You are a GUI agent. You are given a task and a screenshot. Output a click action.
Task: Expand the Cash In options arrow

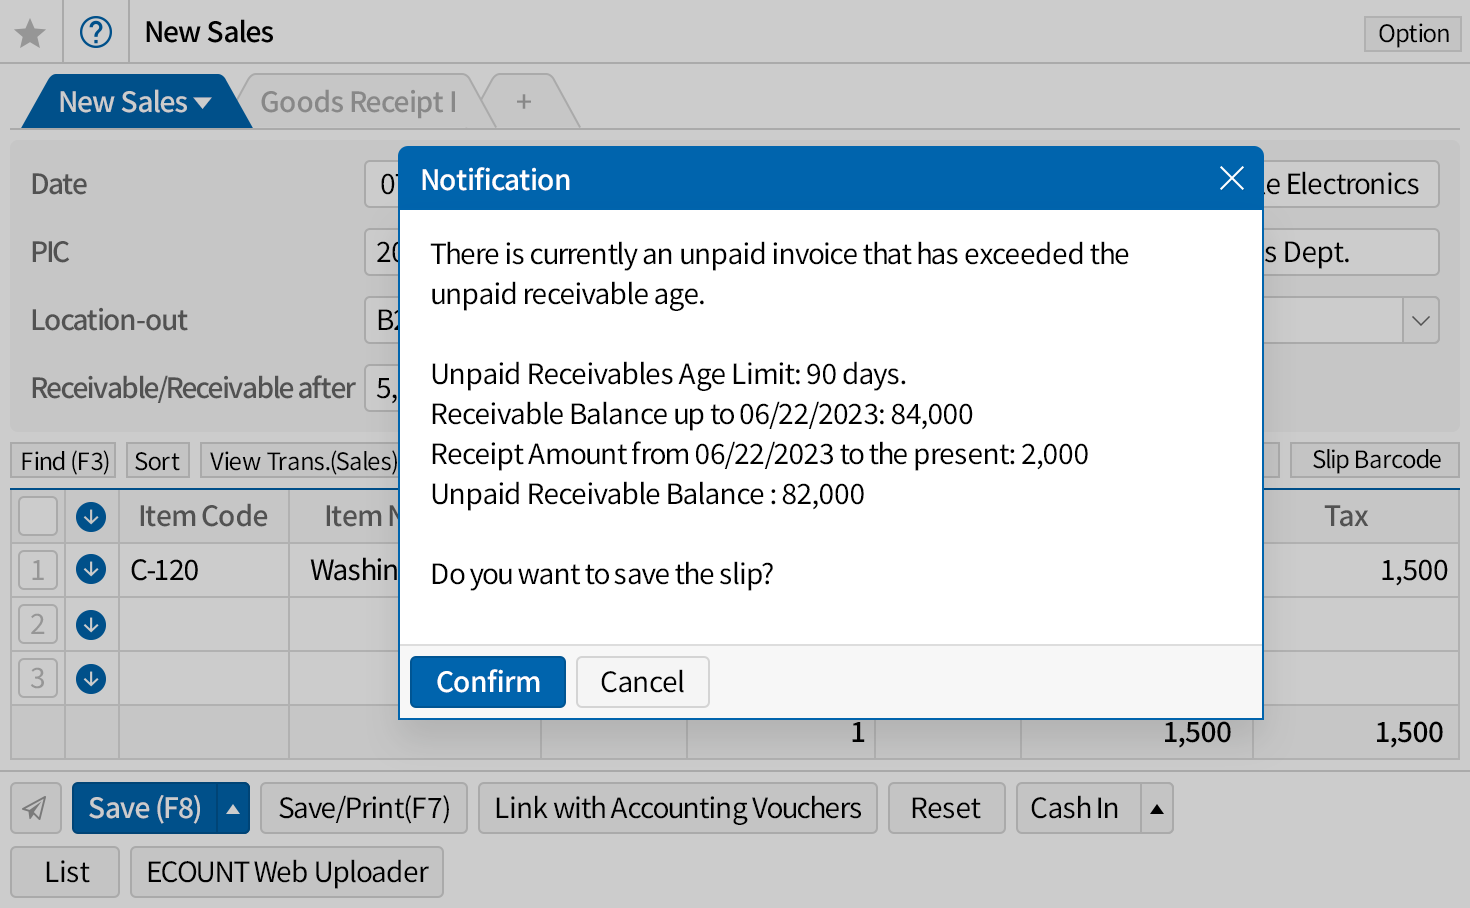(x=1157, y=808)
